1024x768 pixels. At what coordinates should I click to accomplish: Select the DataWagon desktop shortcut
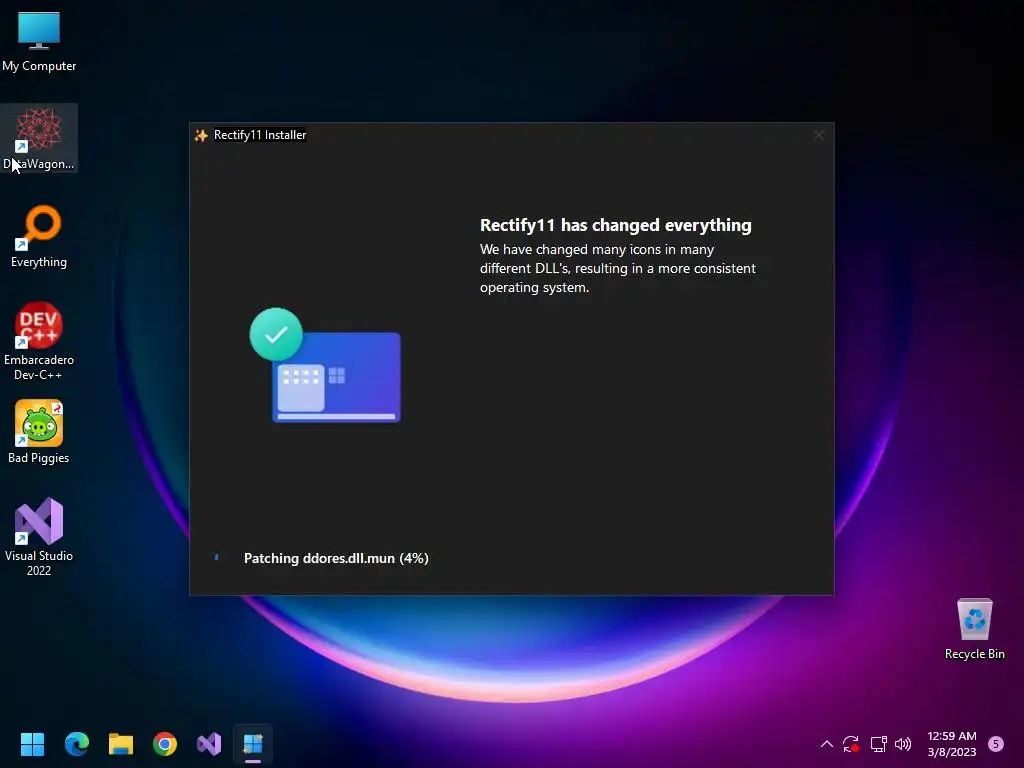pos(39,138)
